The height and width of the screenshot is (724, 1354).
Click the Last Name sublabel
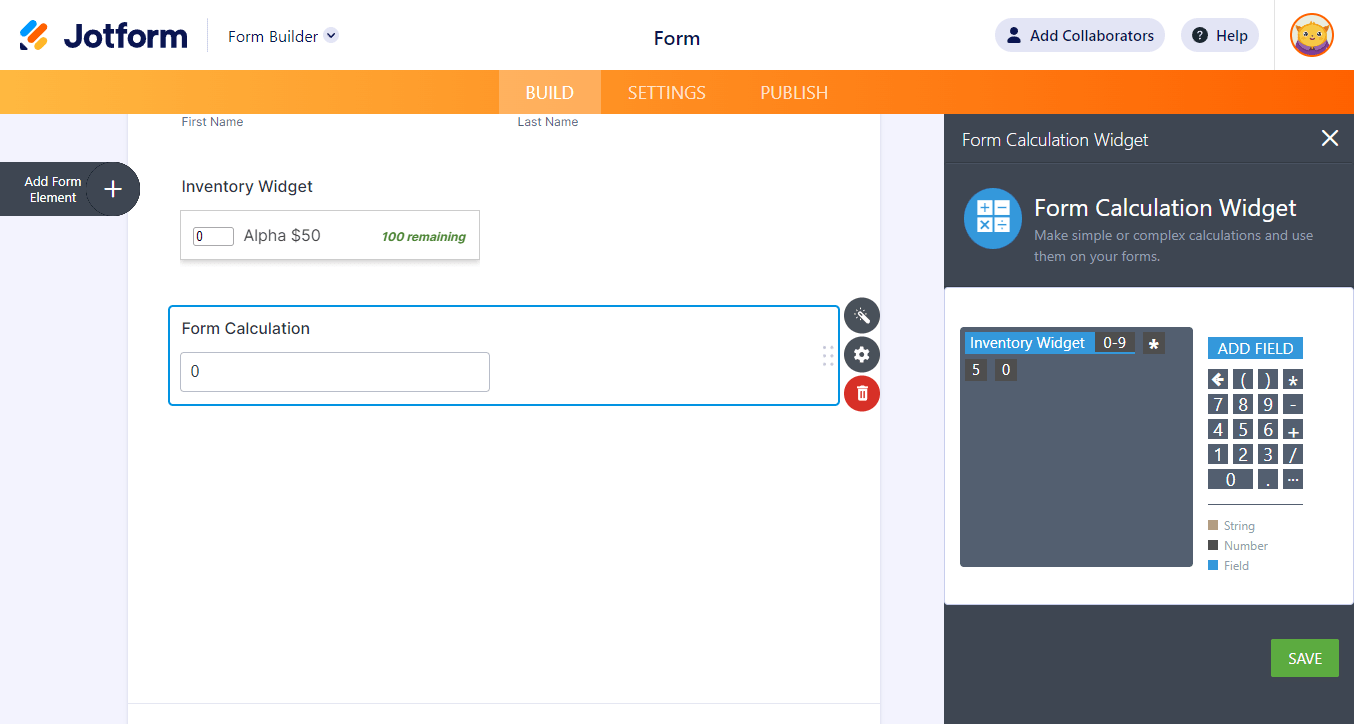coord(548,122)
